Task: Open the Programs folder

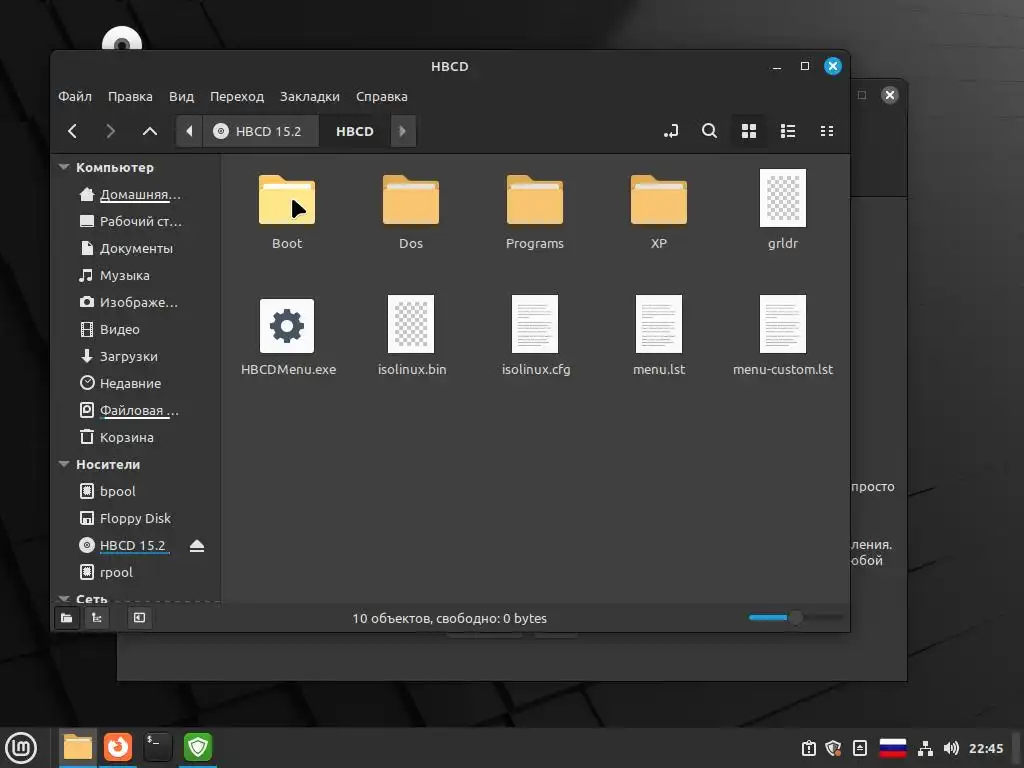Action: click(535, 200)
